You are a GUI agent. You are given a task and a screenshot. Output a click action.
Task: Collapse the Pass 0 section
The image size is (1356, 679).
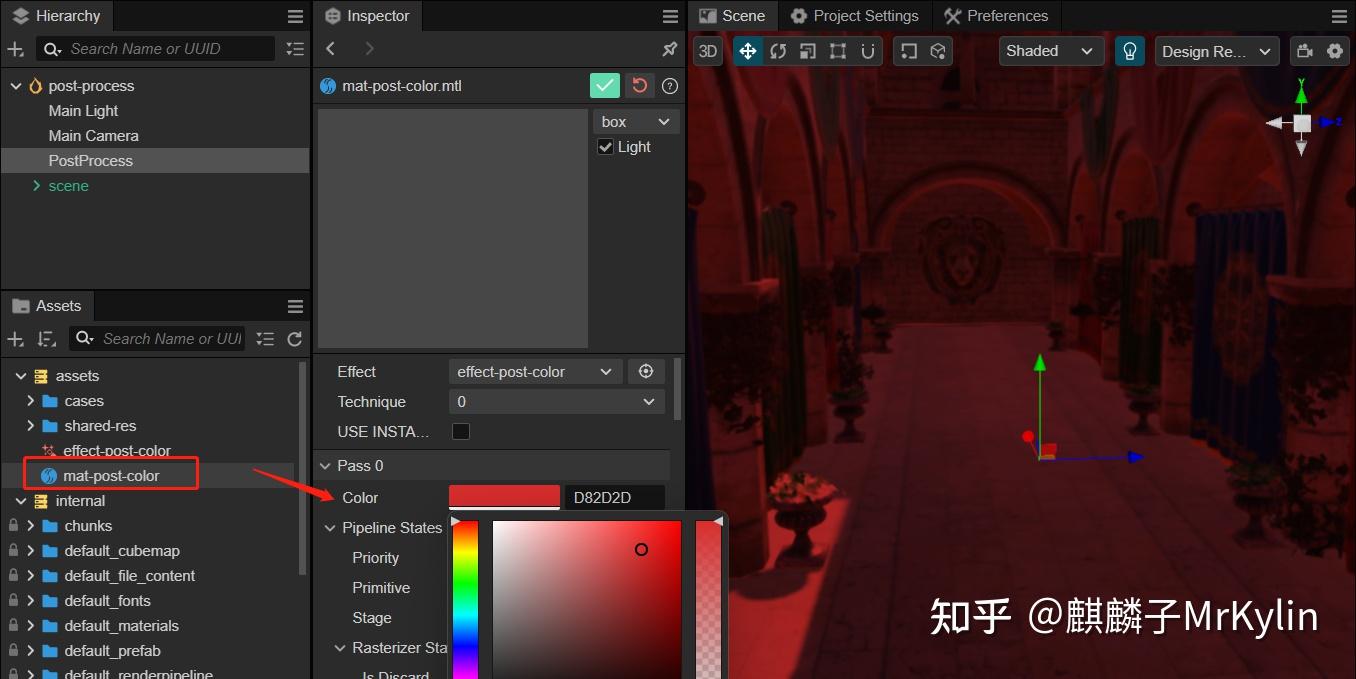click(x=325, y=465)
